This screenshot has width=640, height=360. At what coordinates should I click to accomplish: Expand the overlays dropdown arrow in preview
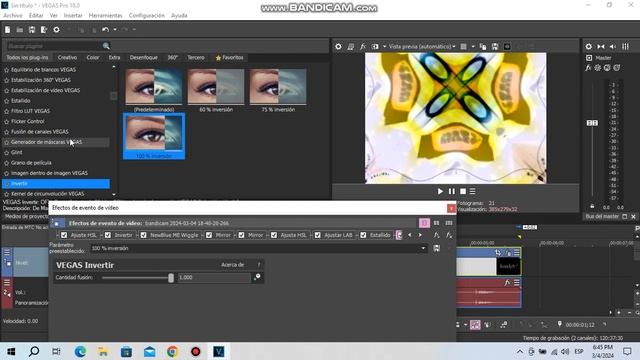click(x=473, y=47)
